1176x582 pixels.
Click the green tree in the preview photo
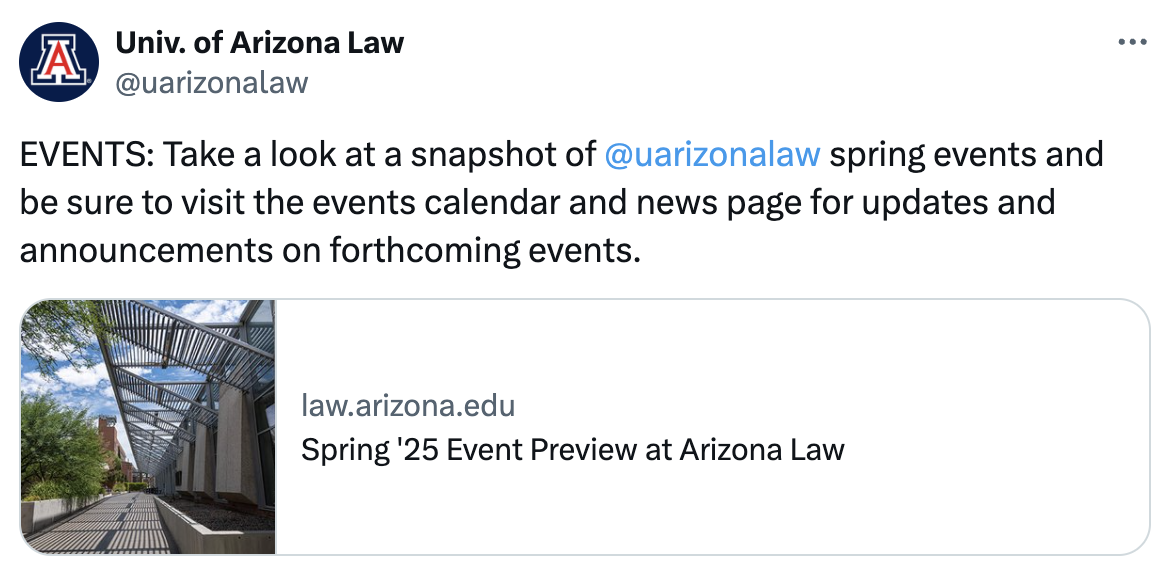55,445
